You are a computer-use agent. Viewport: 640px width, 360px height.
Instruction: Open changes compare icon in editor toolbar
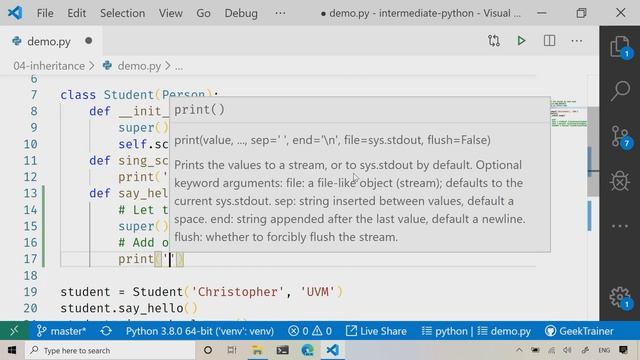[x=493, y=41]
